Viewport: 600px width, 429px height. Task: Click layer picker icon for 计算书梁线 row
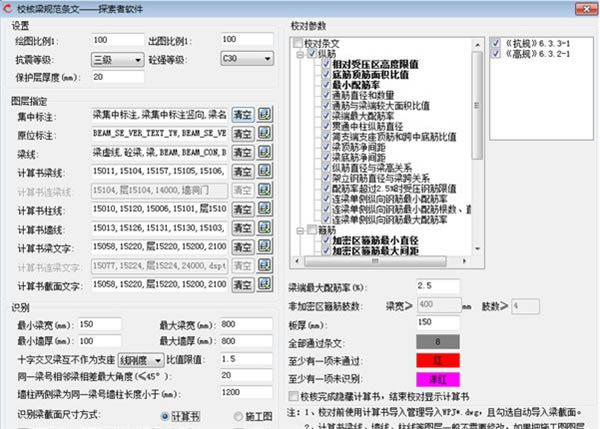click(x=264, y=171)
